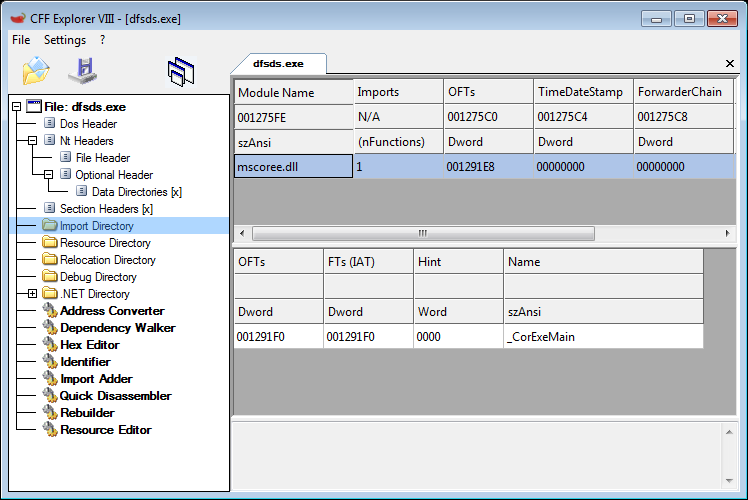The width and height of the screenshot is (748, 500).
Task: Click the Resource Directory folder icon
Action: click(50, 242)
